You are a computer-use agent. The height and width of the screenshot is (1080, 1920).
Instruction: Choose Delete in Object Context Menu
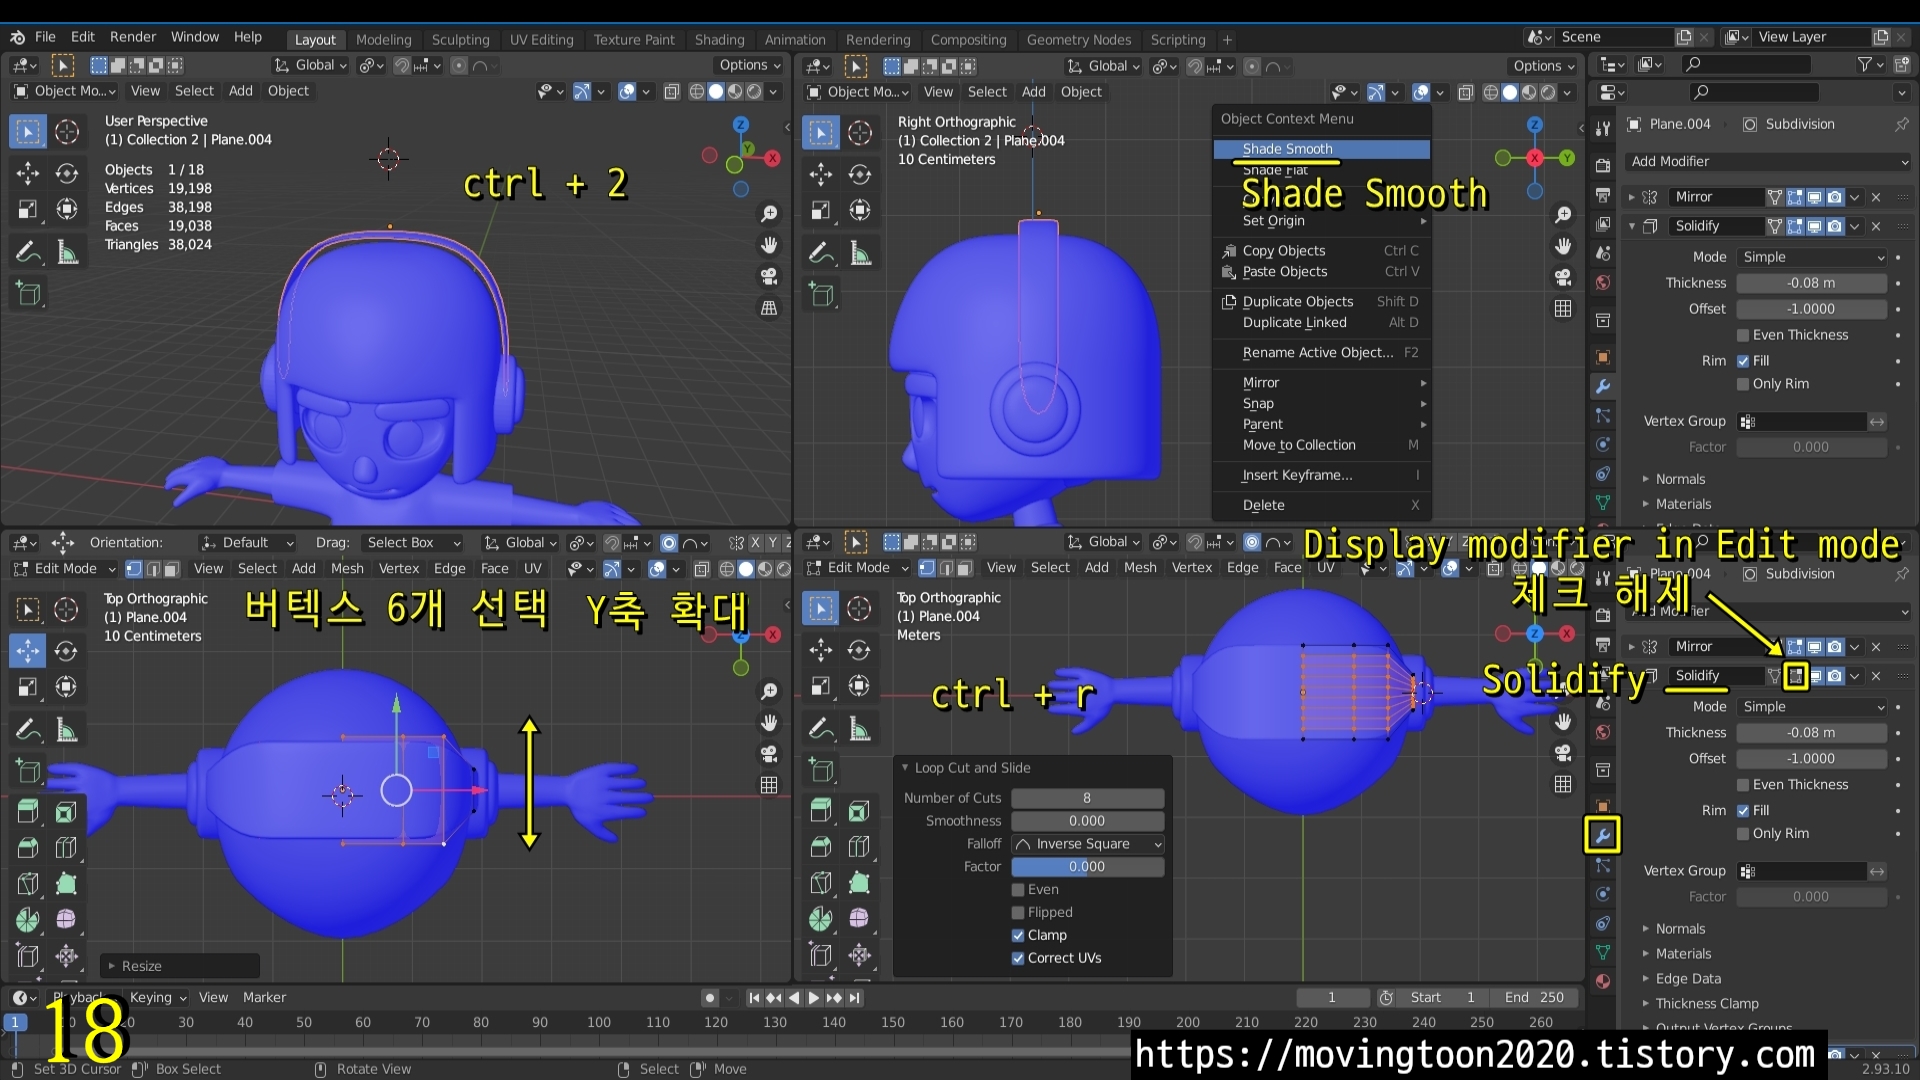[x=1321, y=506]
